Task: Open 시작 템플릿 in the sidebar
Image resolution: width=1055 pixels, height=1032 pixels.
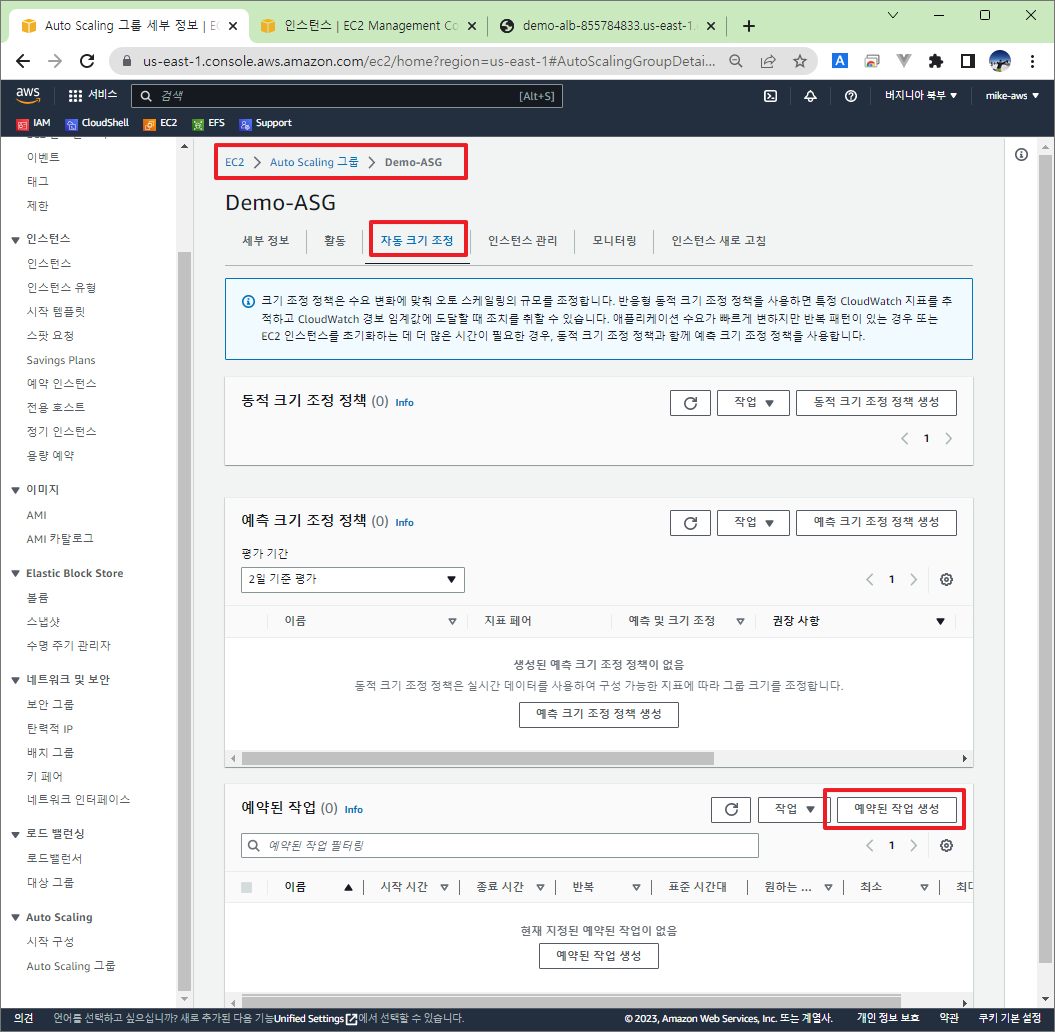Action: pos(56,311)
